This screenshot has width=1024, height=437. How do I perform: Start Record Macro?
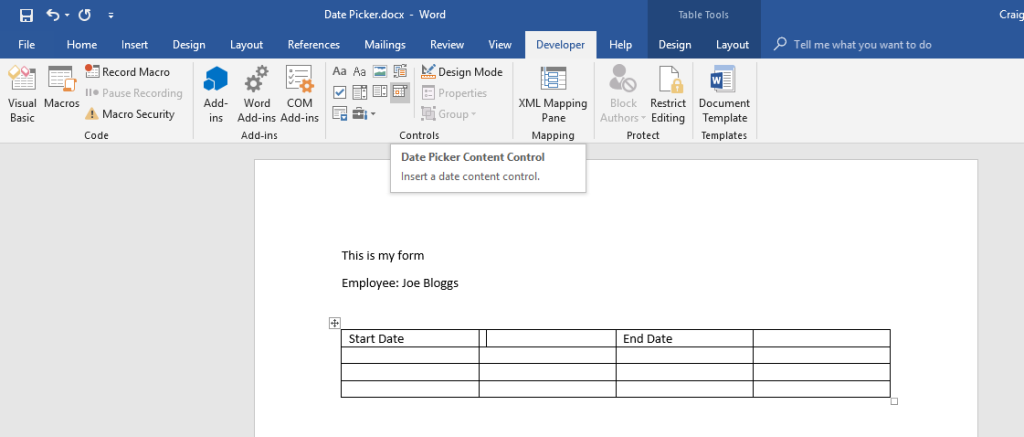click(x=127, y=72)
